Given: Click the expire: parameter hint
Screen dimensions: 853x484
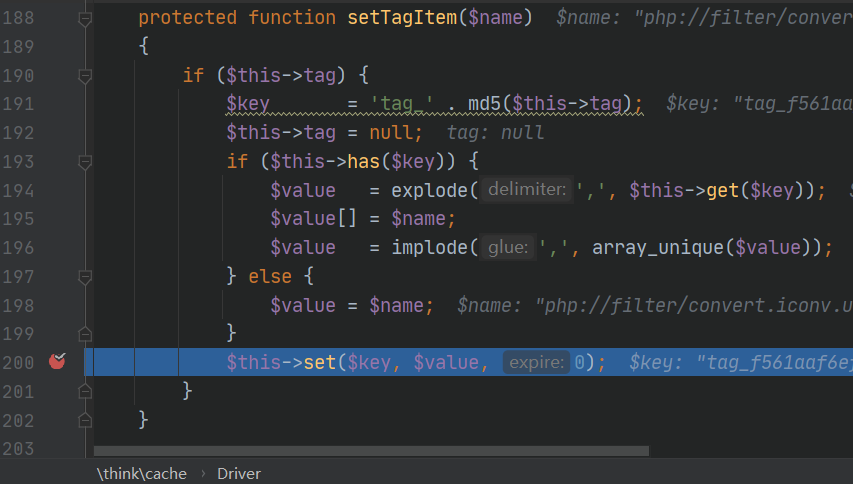Looking at the screenshot, I should (x=536, y=362).
